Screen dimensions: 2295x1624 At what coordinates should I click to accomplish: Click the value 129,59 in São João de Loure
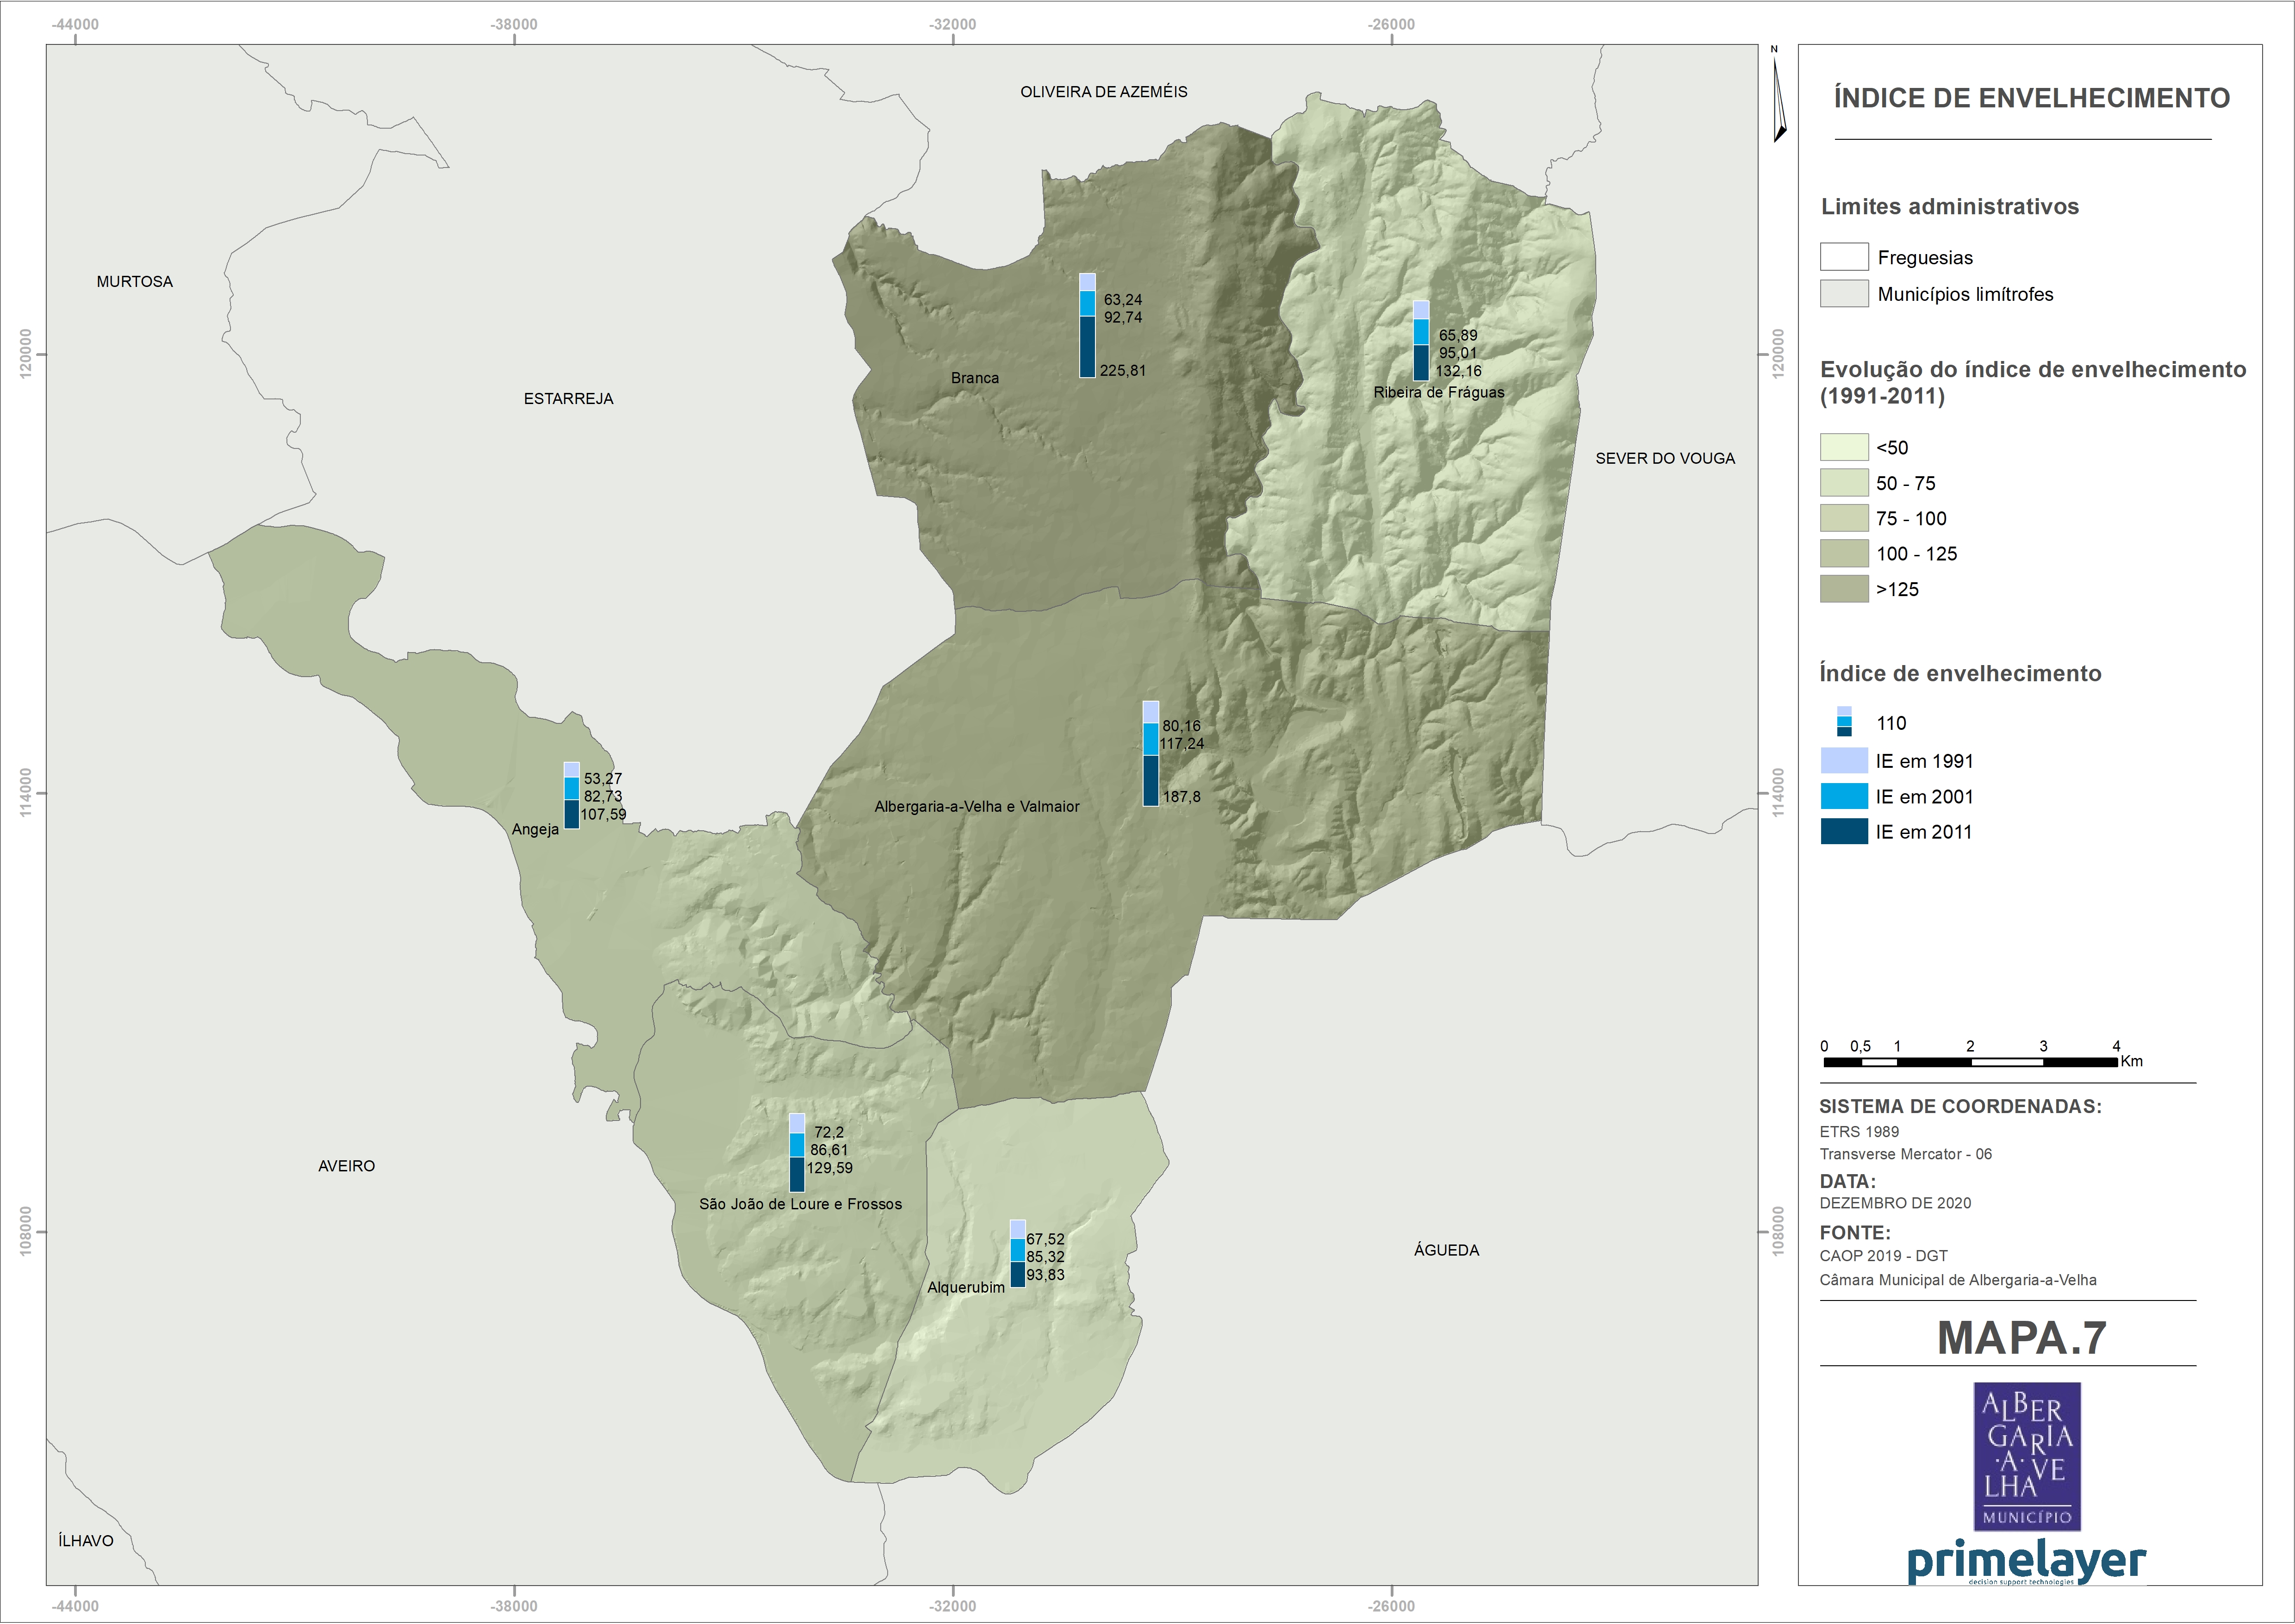pos(830,1168)
